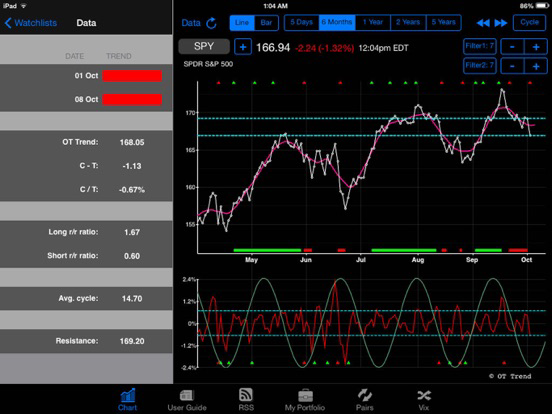Image resolution: width=552 pixels, height=414 pixels.
Task: Decrease Filter1 with the minus button
Action: [x=512, y=46]
